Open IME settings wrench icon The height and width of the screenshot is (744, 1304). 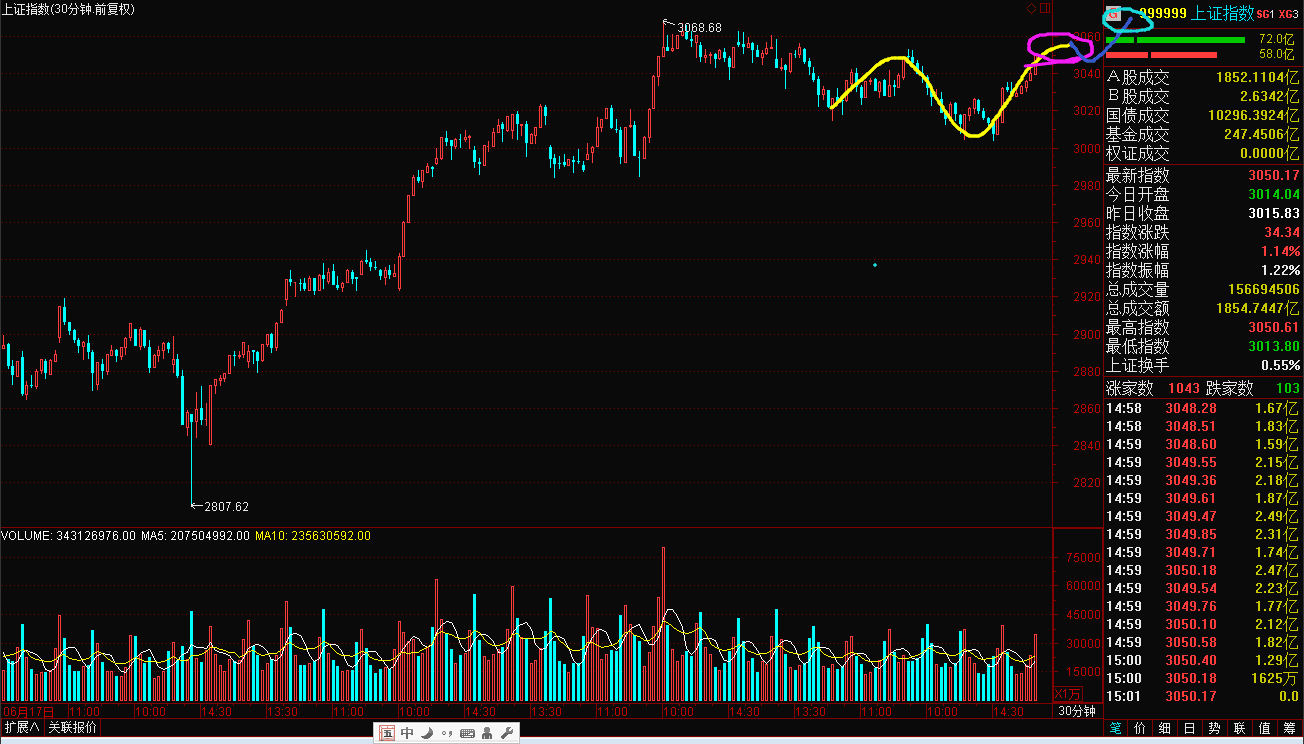(x=506, y=733)
